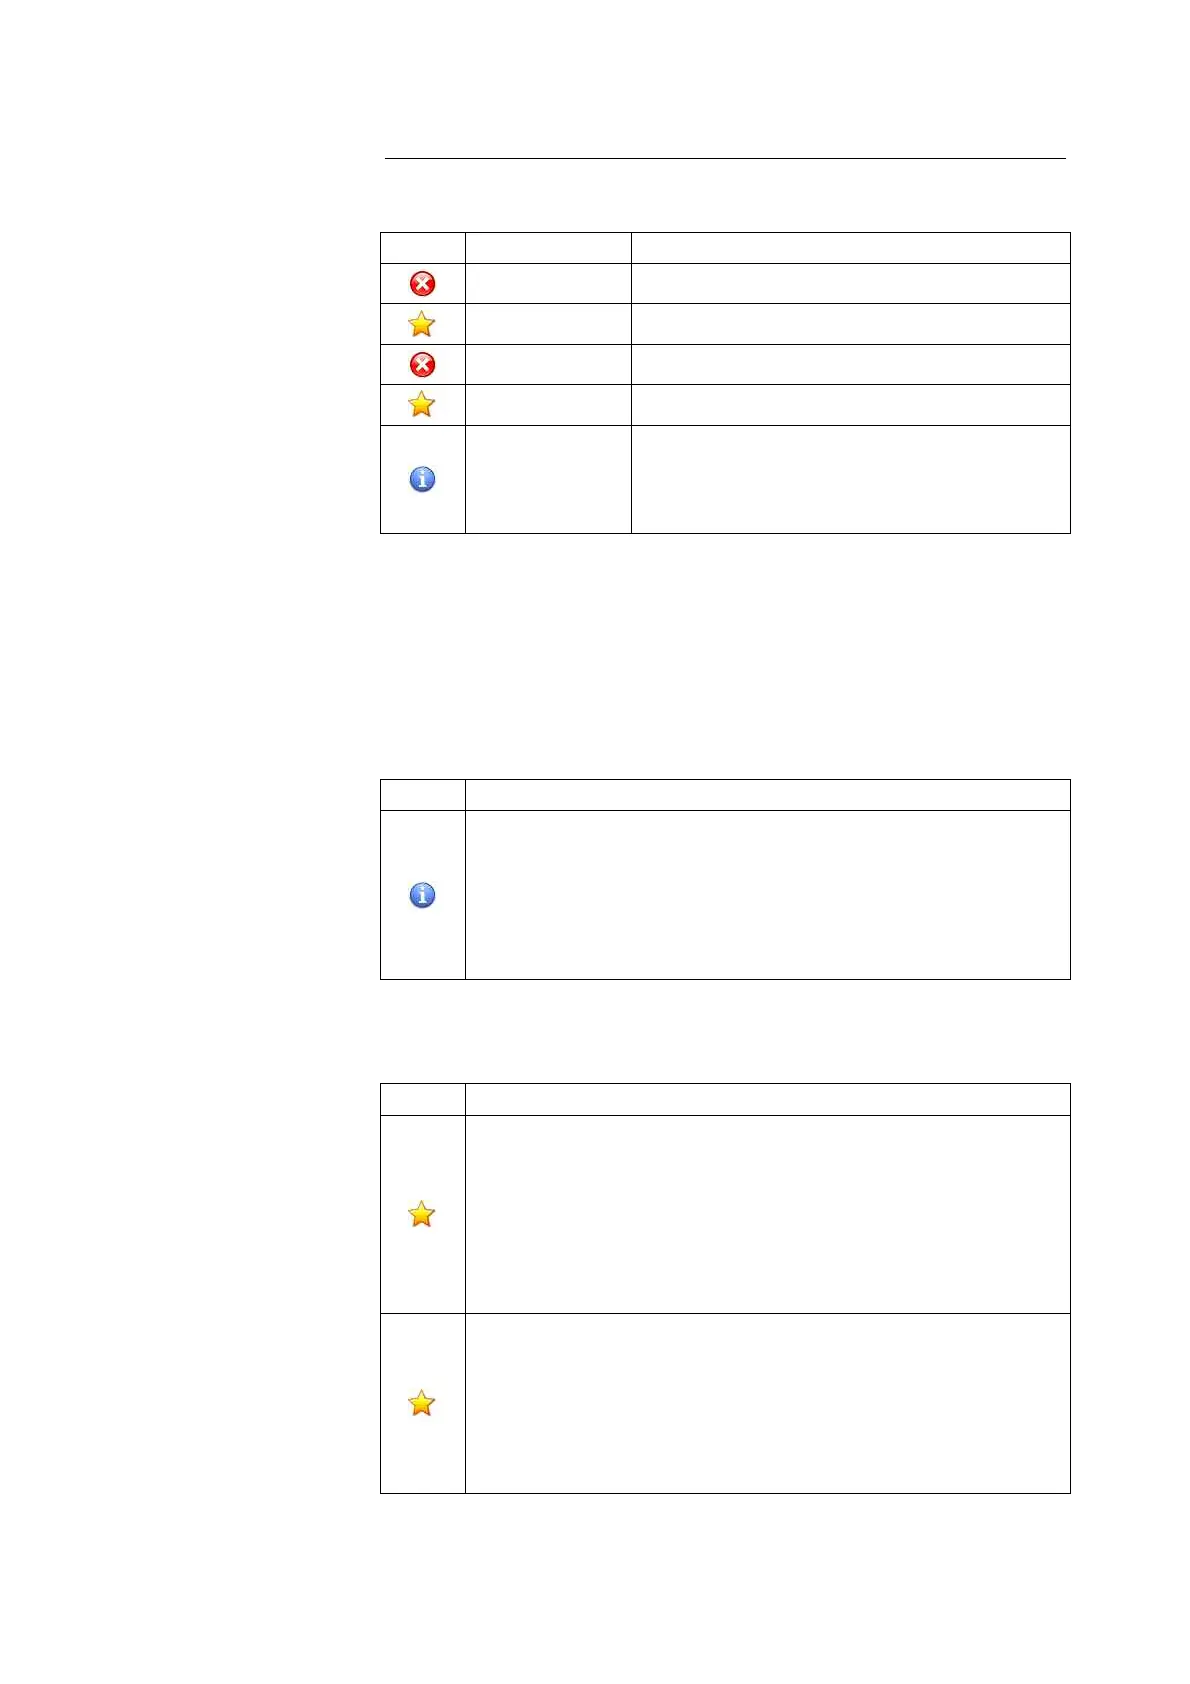This screenshot has width=1190, height=1684.
Task: Click the second red X icon in top table
Action: click(x=423, y=365)
